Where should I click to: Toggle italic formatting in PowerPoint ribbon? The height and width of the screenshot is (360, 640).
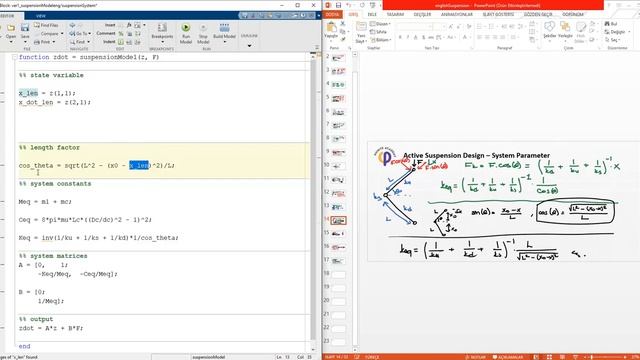(408, 38)
